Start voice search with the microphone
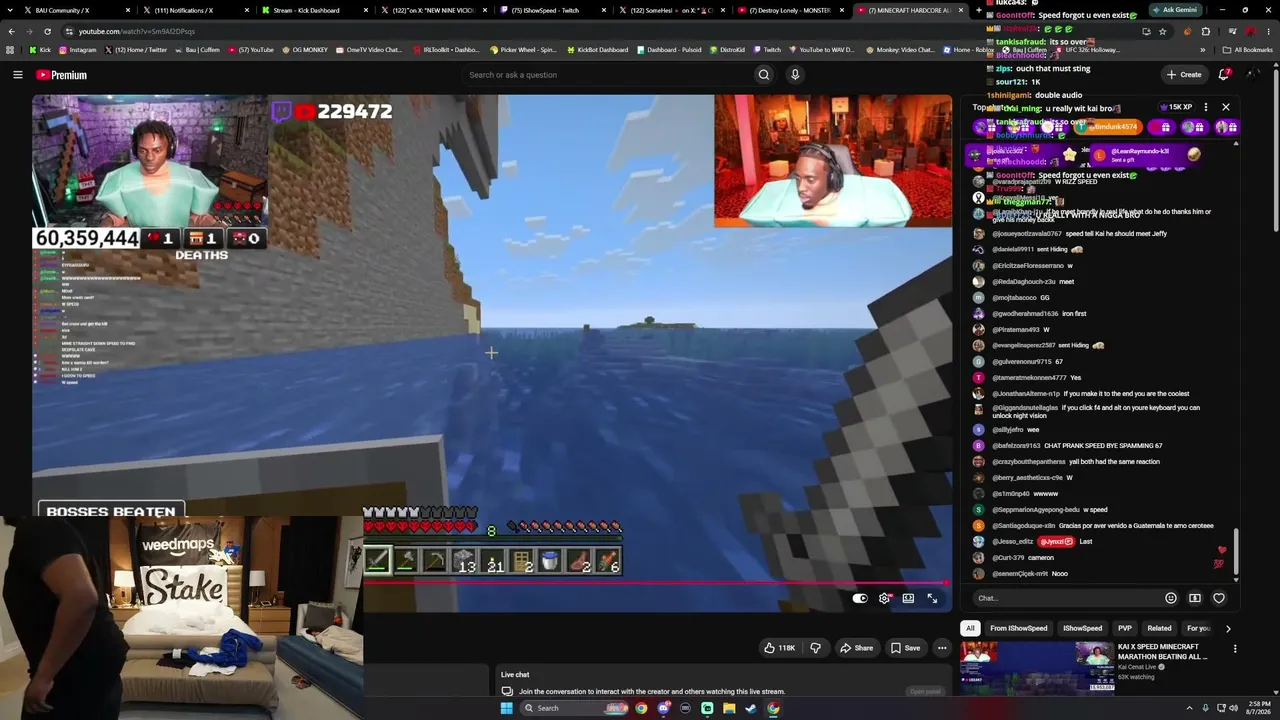This screenshot has height=720, width=1280. tap(795, 75)
